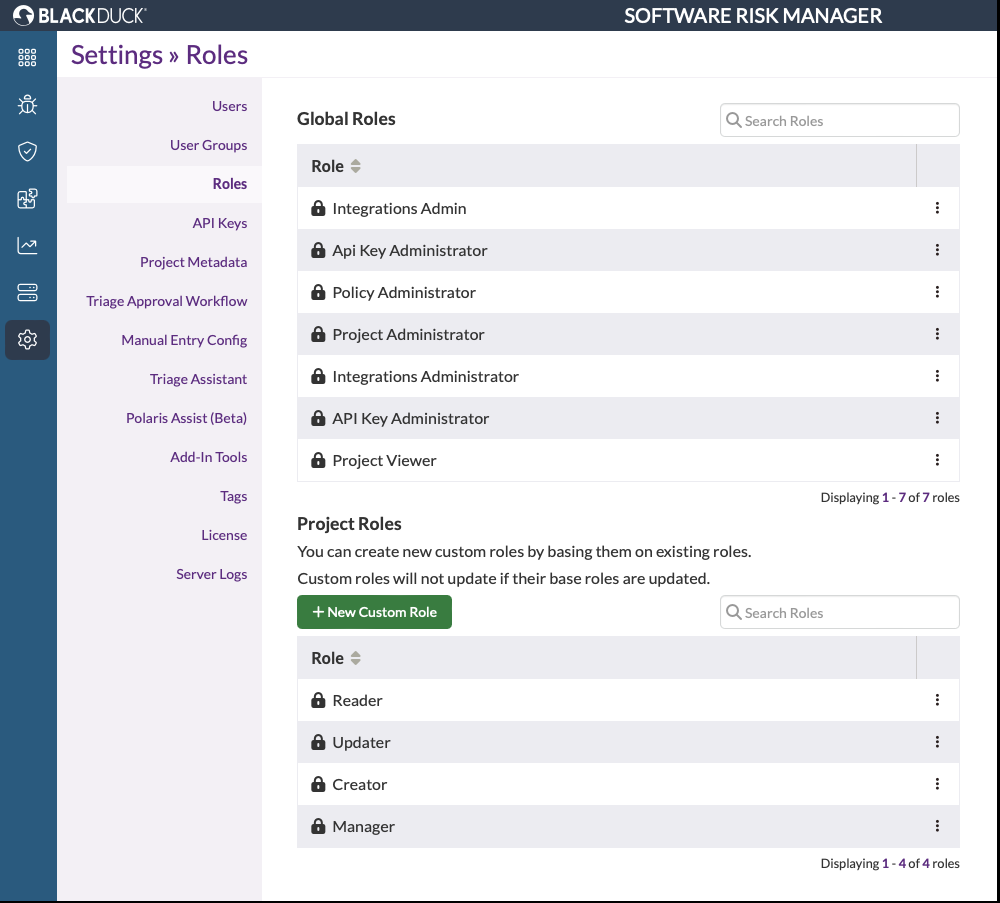Select the Project Administrator role text
1000x903 pixels.
(408, 335)
